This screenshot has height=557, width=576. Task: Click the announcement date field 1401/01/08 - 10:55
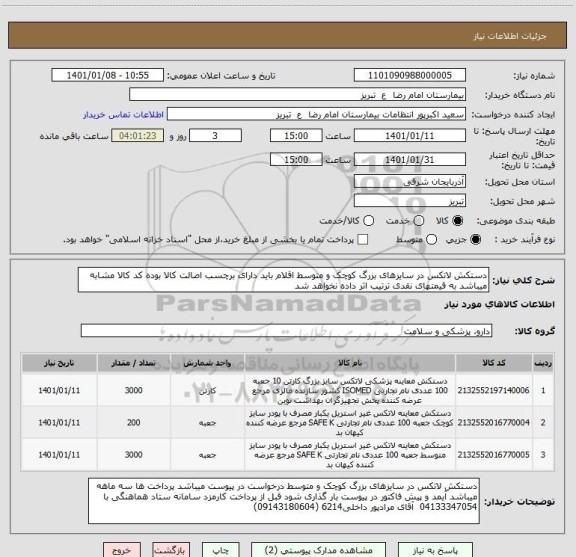pos(108,75)
